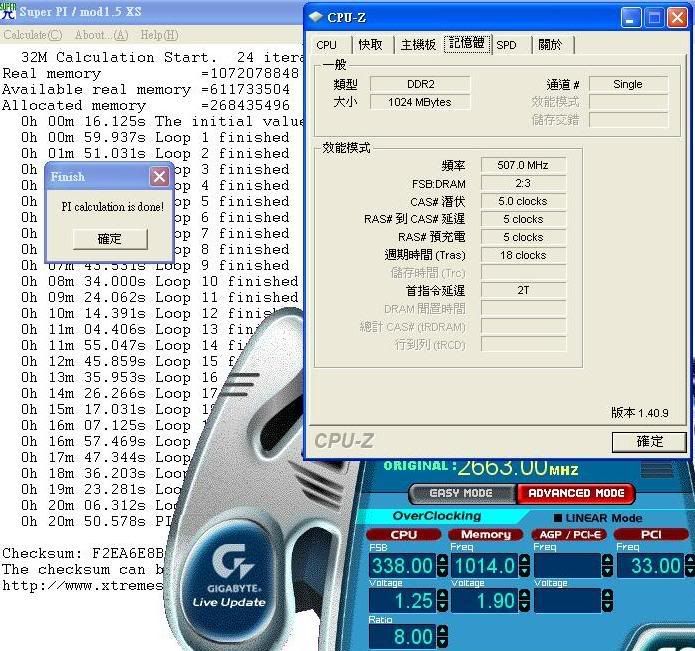Click the memory size field 1024 MBytes
Image resolution: width=695 pixels, height=651 pixels.
[x=420, y=102]
